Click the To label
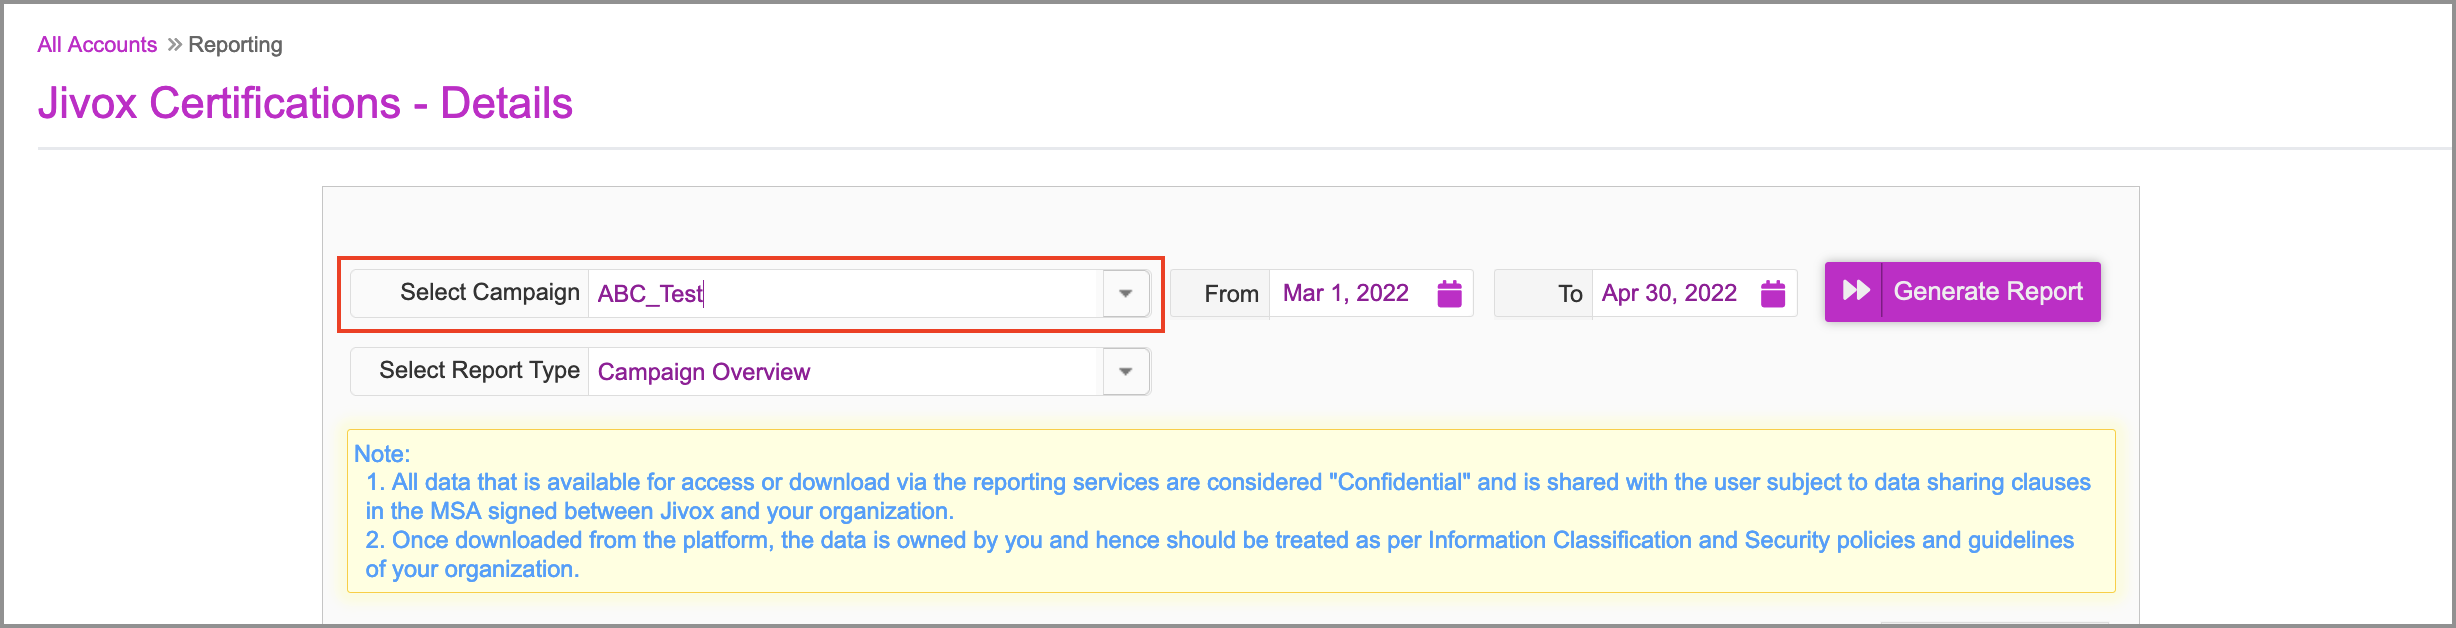The width and height of the screenshot is (2456, 628). pos(1570,294)
